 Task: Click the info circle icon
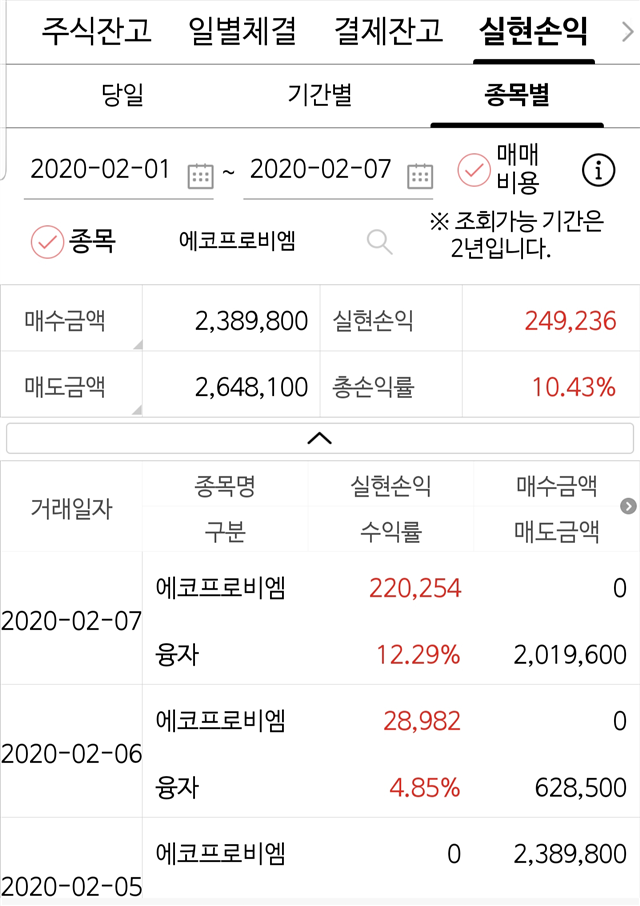pos(598,170)
